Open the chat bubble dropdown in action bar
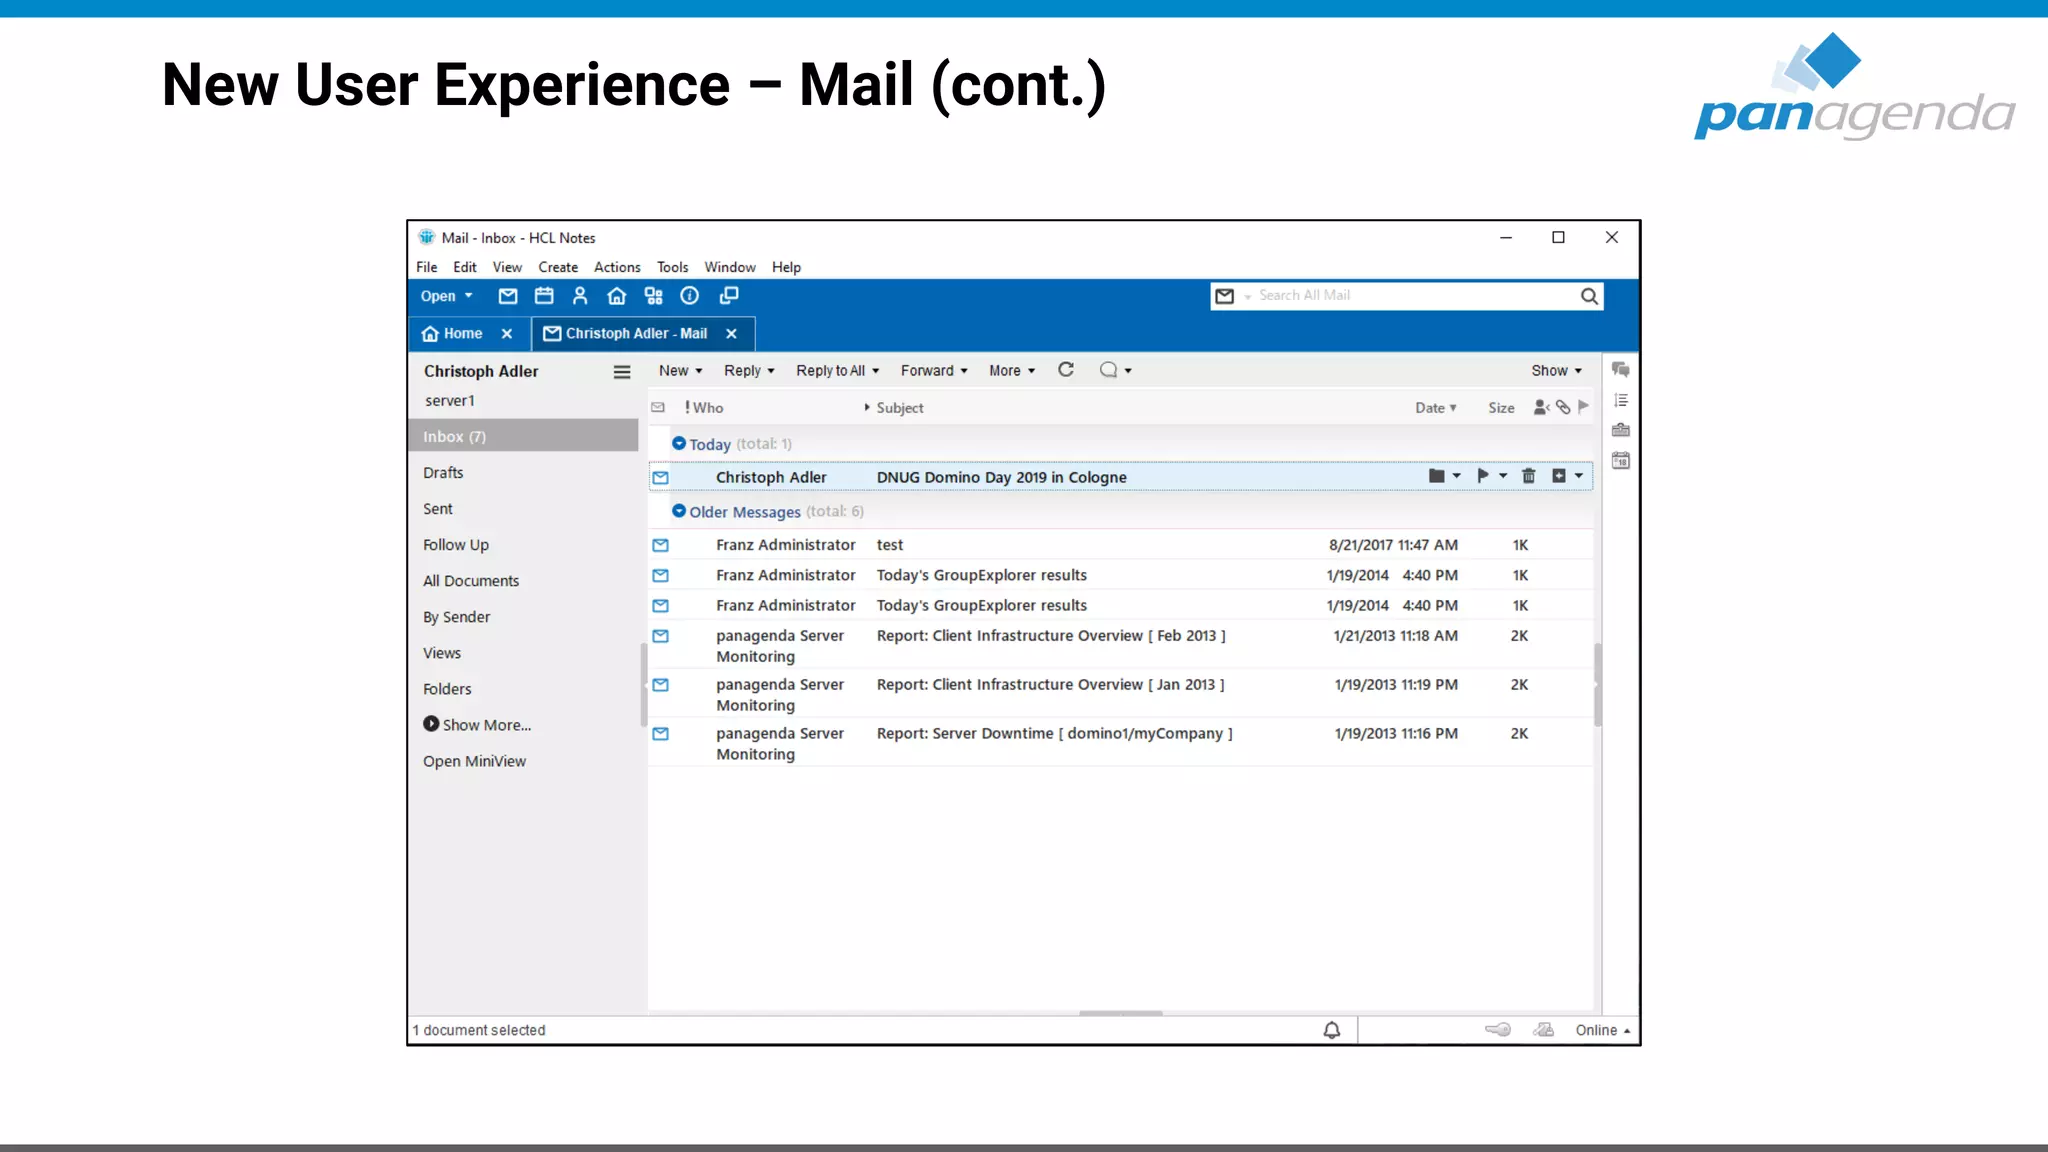2048x1152 pixels. tap(1115, 370)
